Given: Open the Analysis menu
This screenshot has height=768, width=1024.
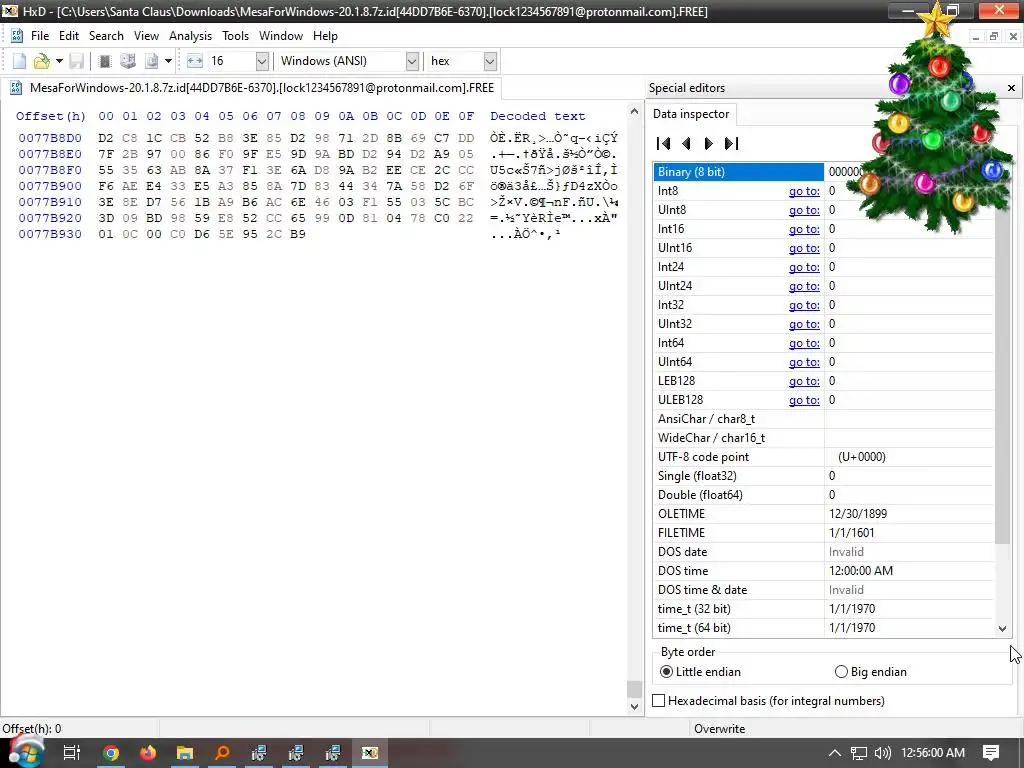Looking at the screenshot, I should tap(190, 36).
